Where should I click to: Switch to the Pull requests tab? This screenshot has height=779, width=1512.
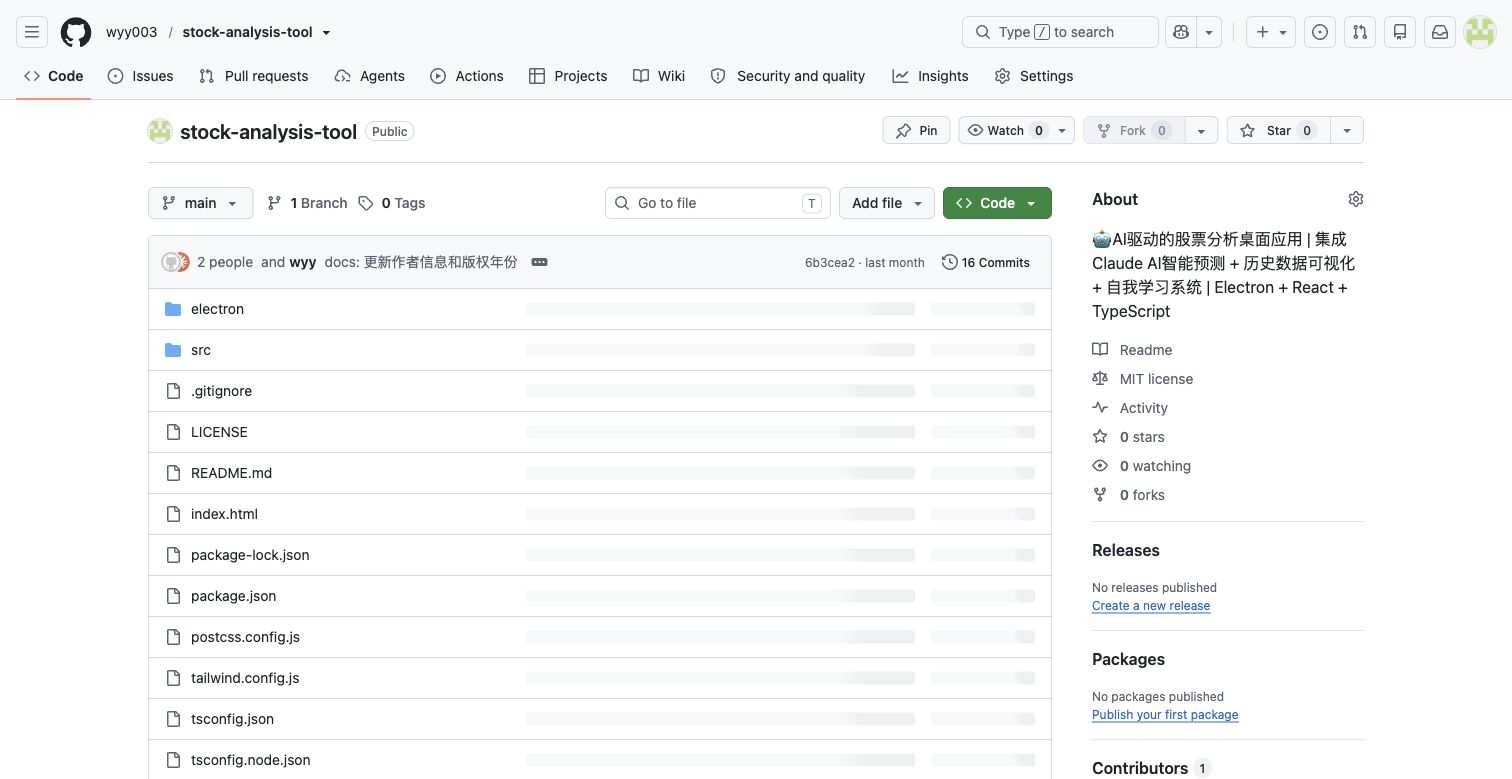point(254,76)
